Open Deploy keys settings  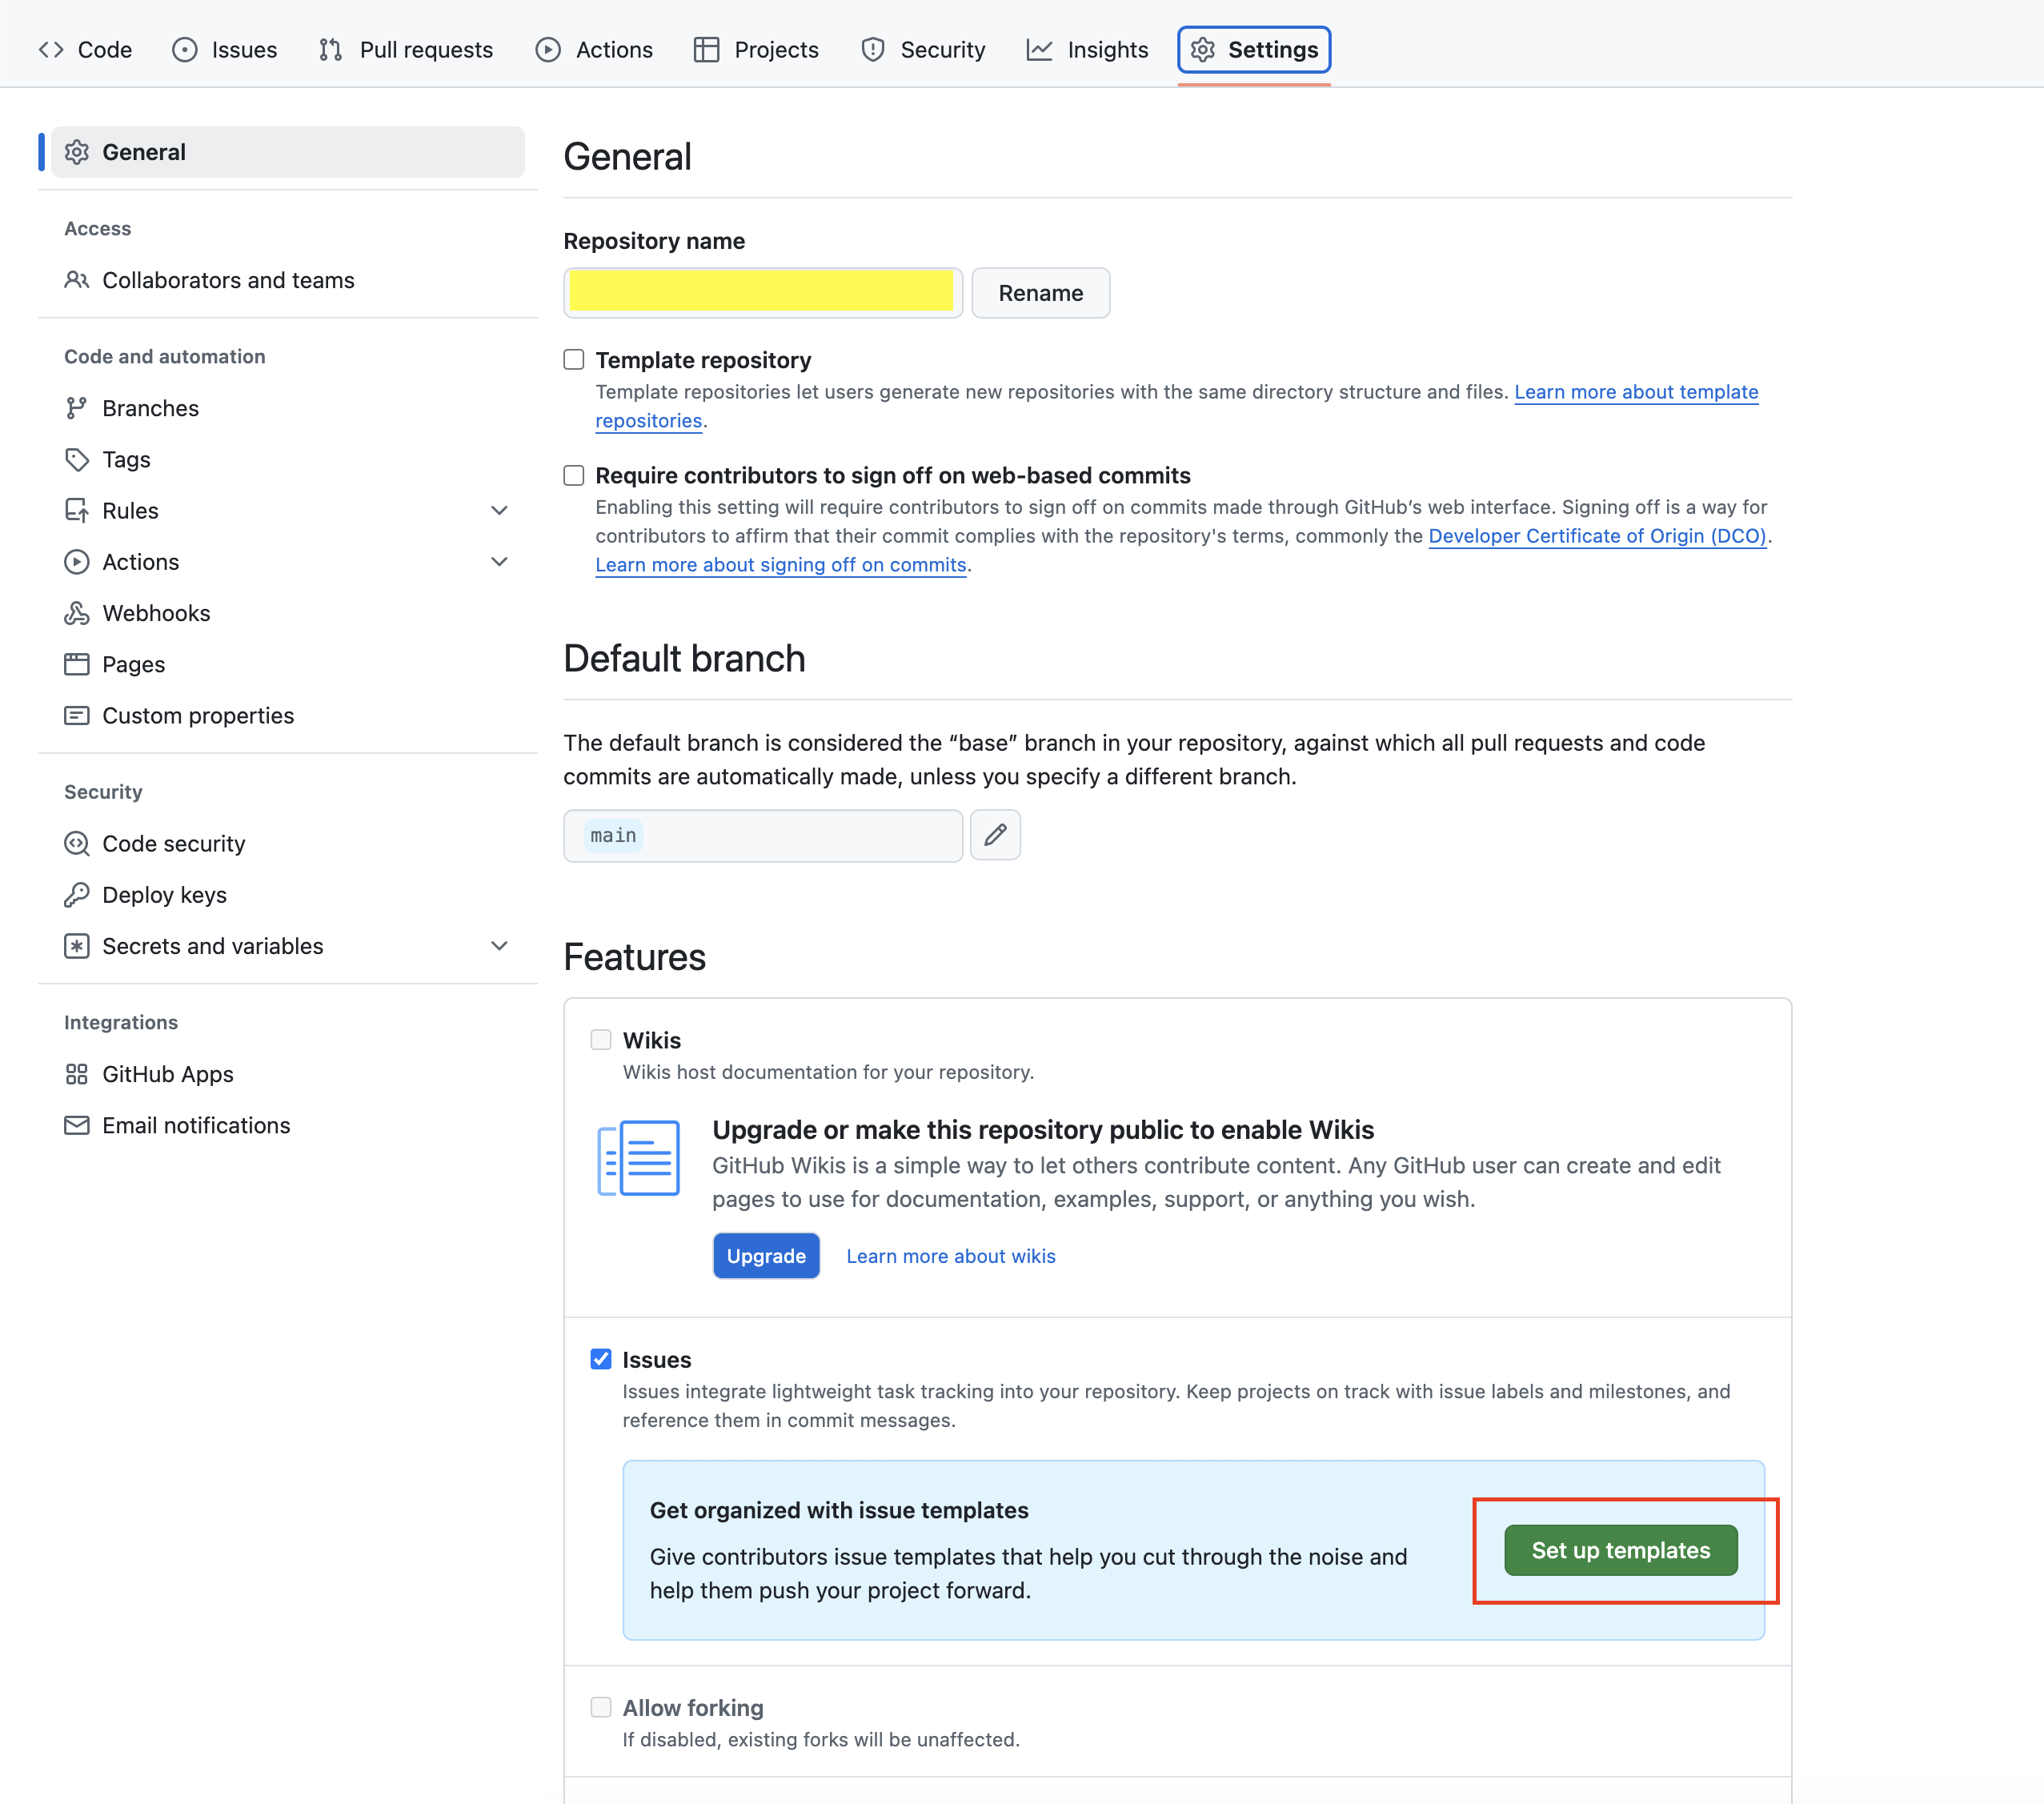(x=164, y=895)
